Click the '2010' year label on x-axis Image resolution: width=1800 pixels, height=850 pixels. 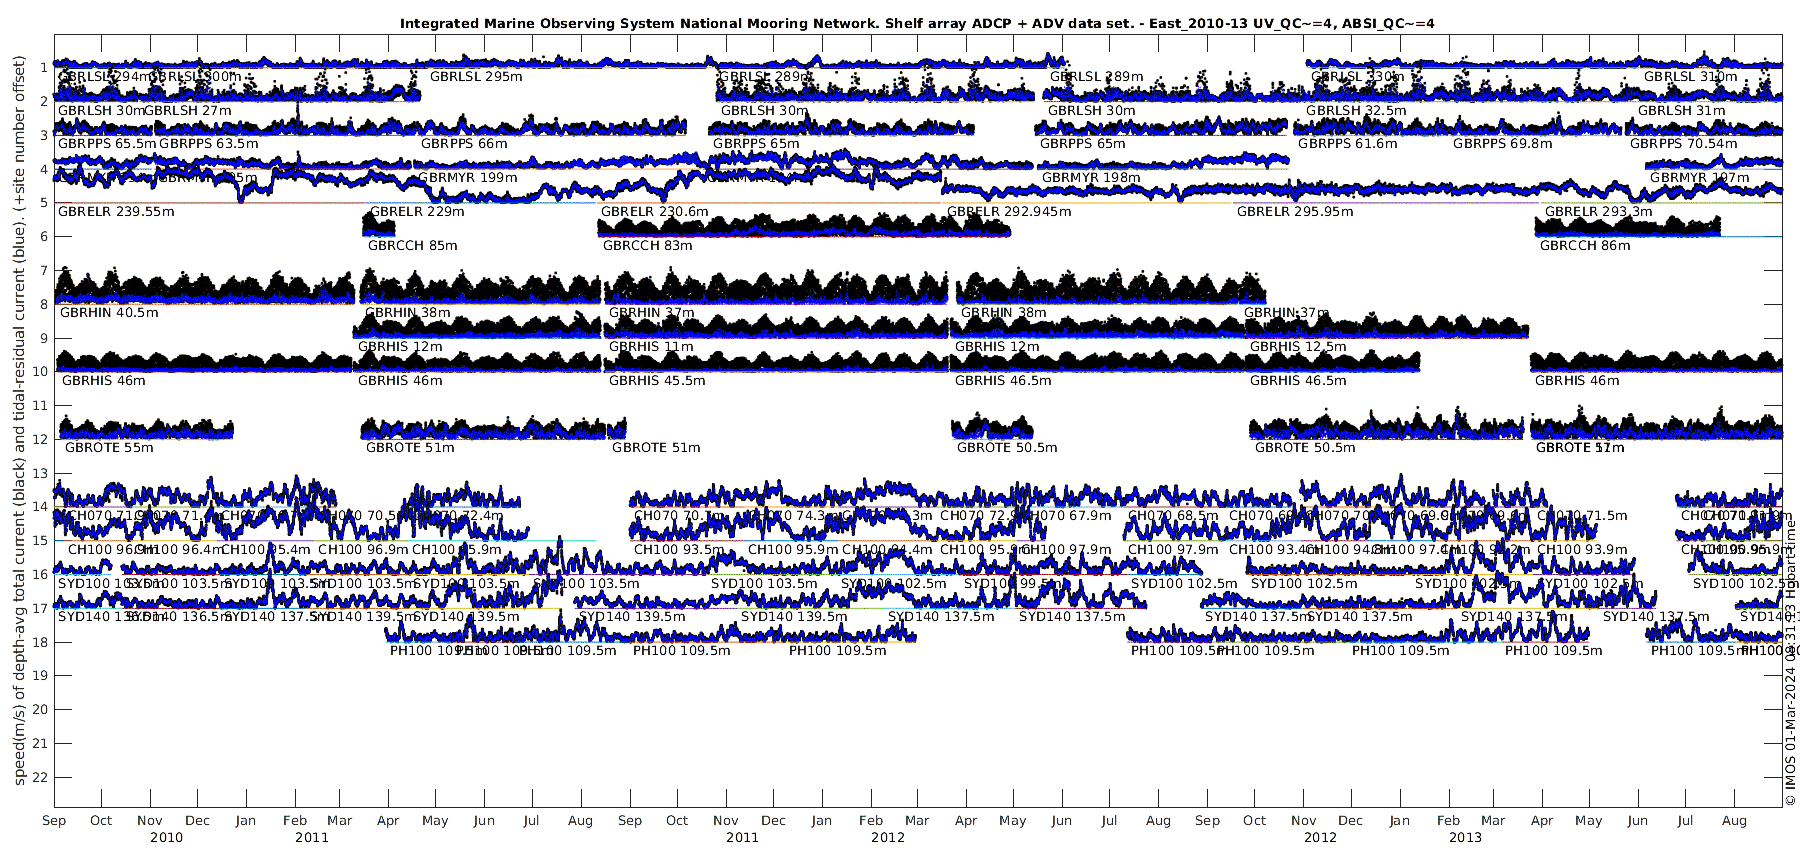(166, 837)
